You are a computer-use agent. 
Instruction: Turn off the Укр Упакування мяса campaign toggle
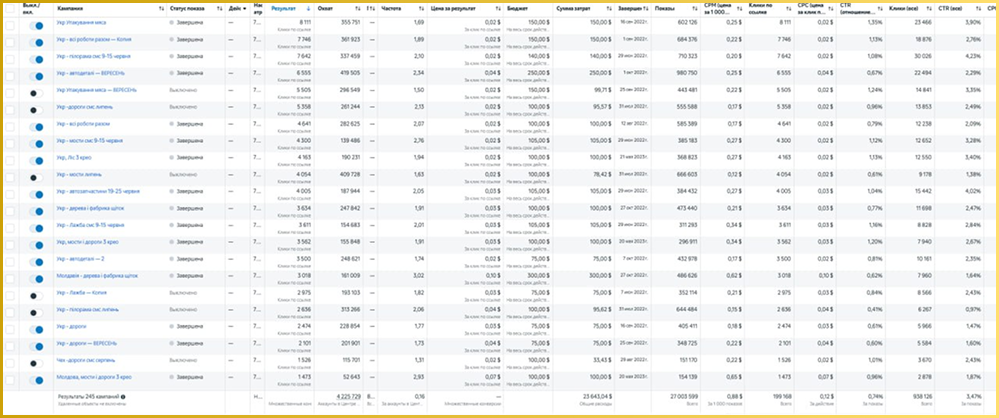[x=36, y=25]
